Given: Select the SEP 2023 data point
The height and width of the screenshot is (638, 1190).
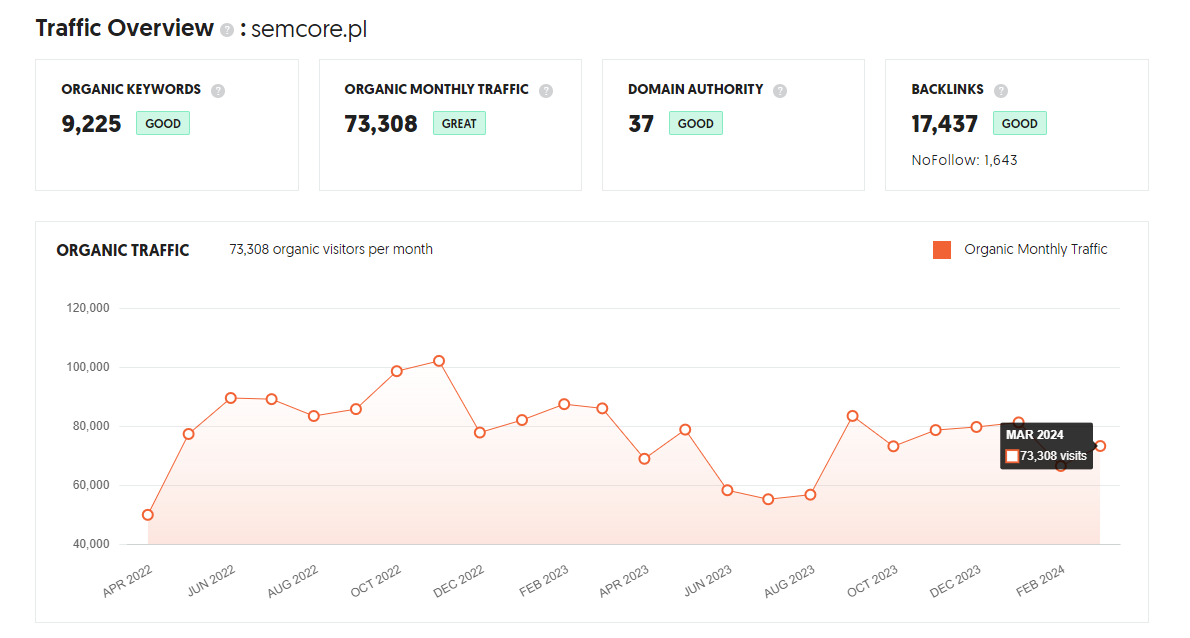Looking at the screenshot, I should 852,416.
